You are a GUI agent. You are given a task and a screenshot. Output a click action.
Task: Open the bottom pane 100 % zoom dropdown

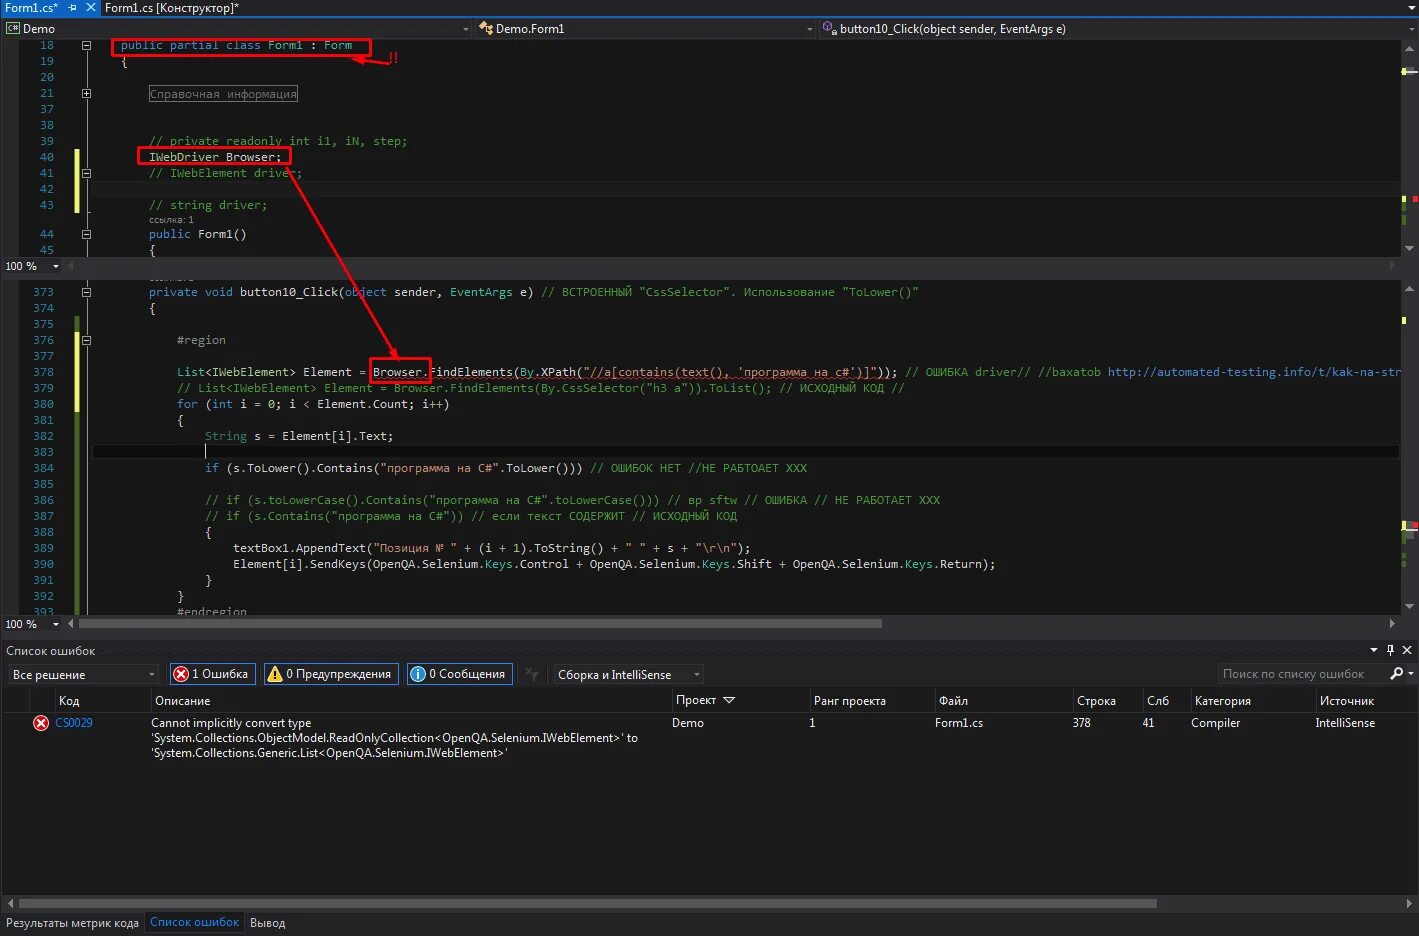(x=56, y=624)
